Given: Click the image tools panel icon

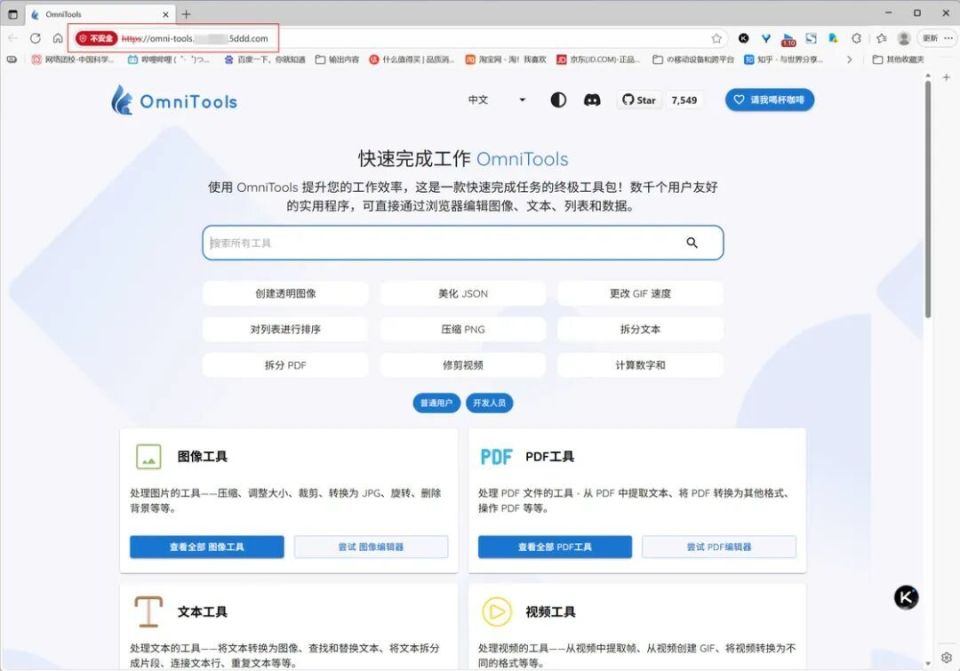Looking at the screenshot, I should coord(148,455).
